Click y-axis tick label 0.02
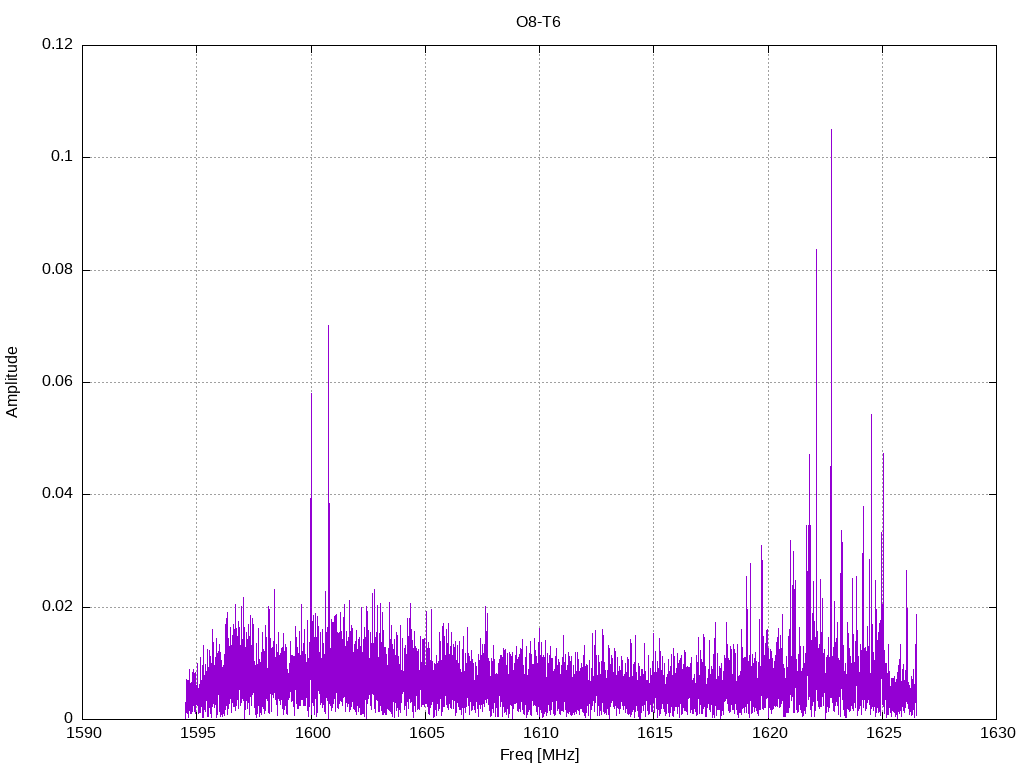 [x=57, y=606]
